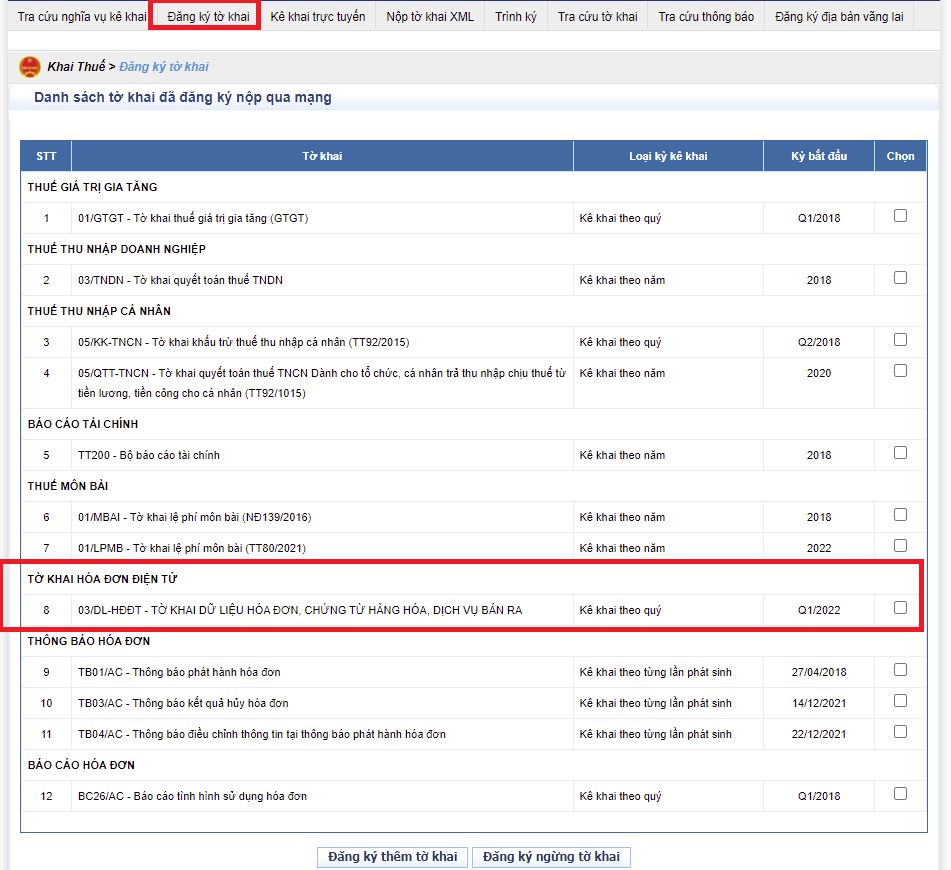
Task: Go to the Trình ký tab
Action: [515, 17]
